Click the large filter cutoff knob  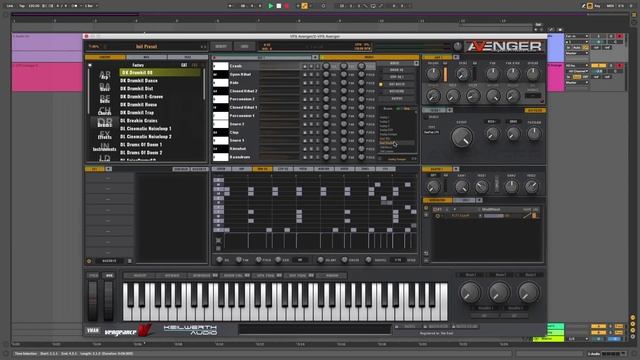click(462, 137)
